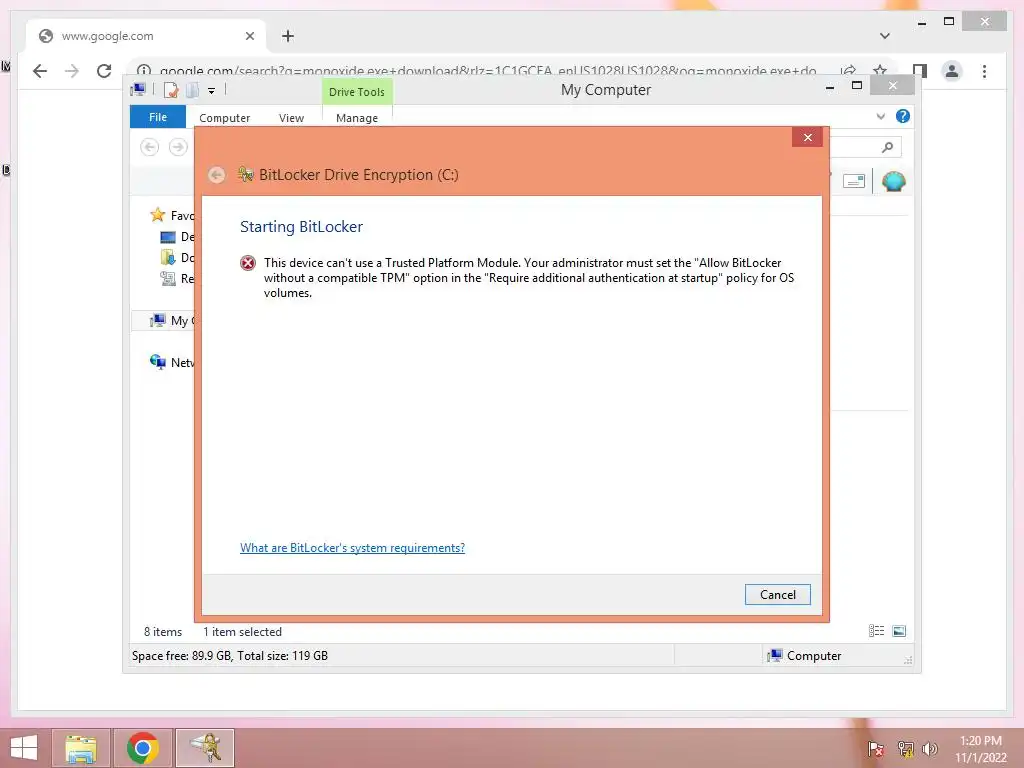Open Explorer Help question mark icon
Screen dimensions: 1024x768
[x=903, y=116]
